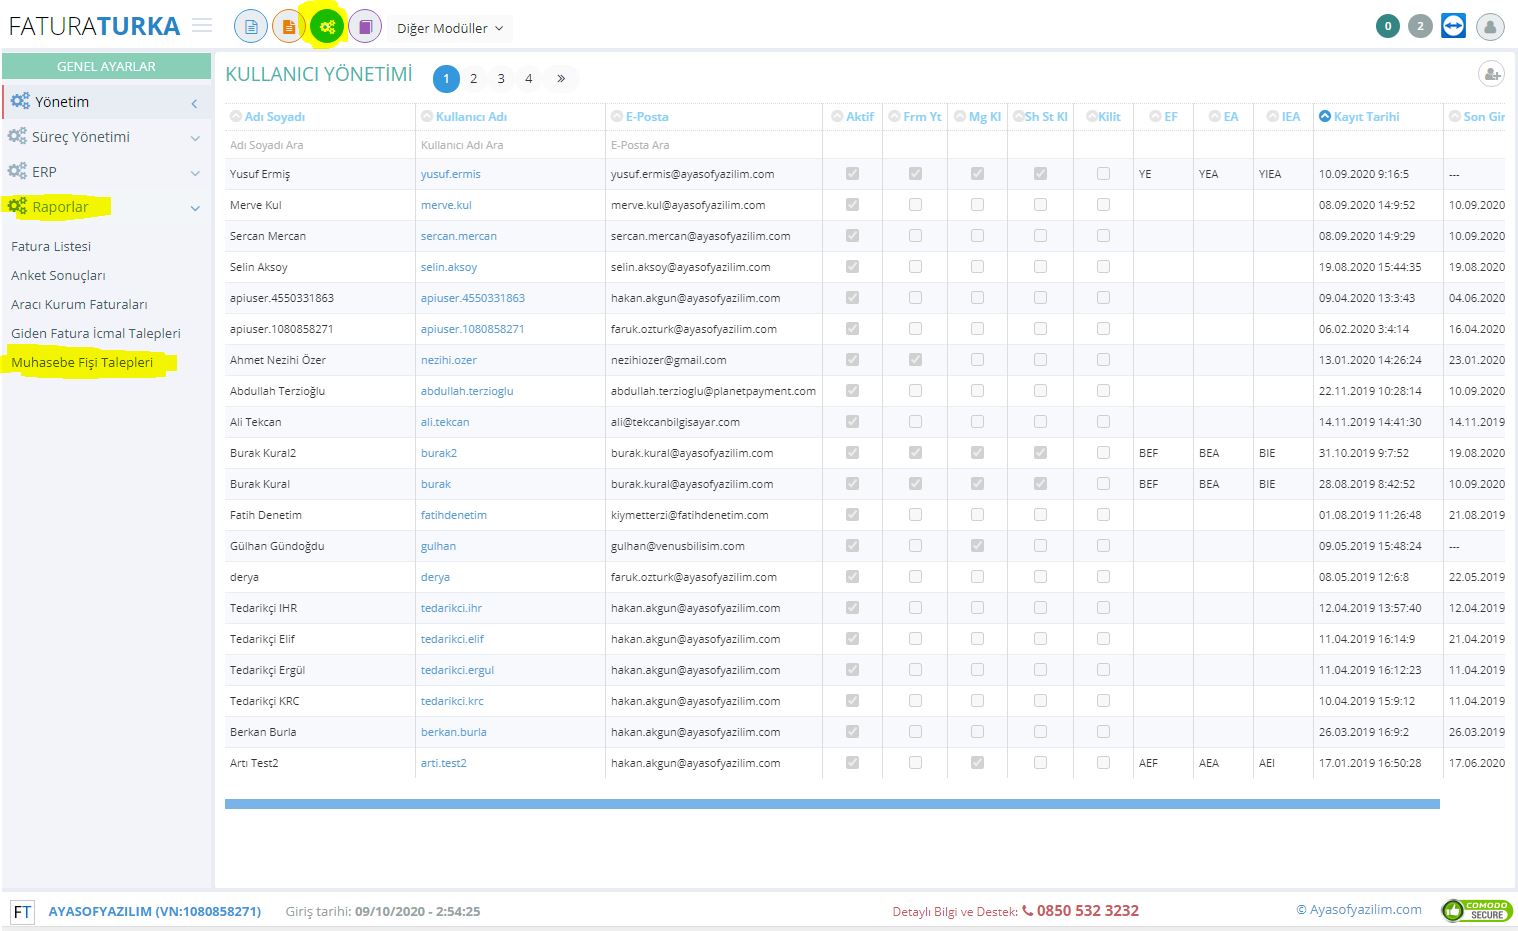The width and height of the screenshot is (1518, 931).
Task: Toggle Frm Yt checkbox for Ahmet Nezihi Özer
Action: coord(915,360)
